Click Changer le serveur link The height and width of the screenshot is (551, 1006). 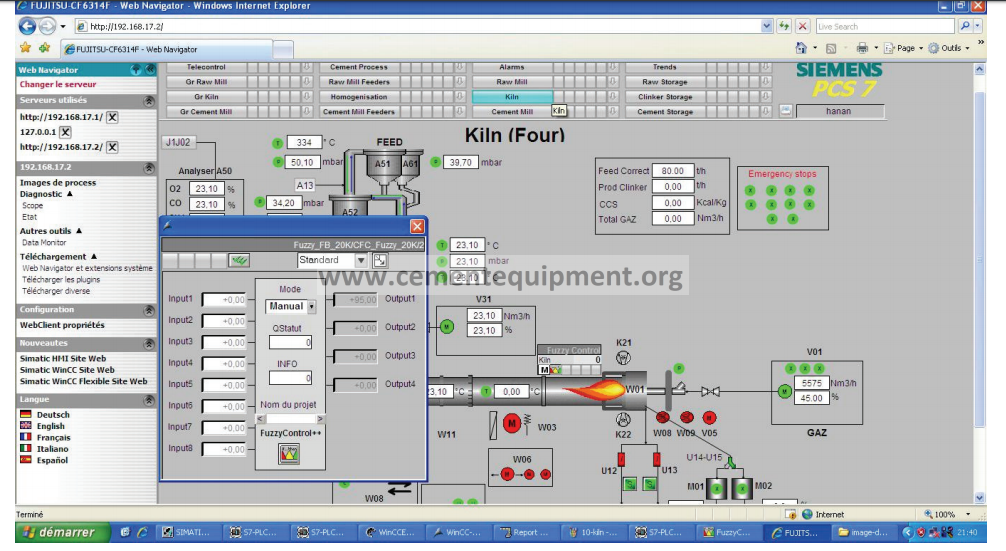tap(58, 84)
